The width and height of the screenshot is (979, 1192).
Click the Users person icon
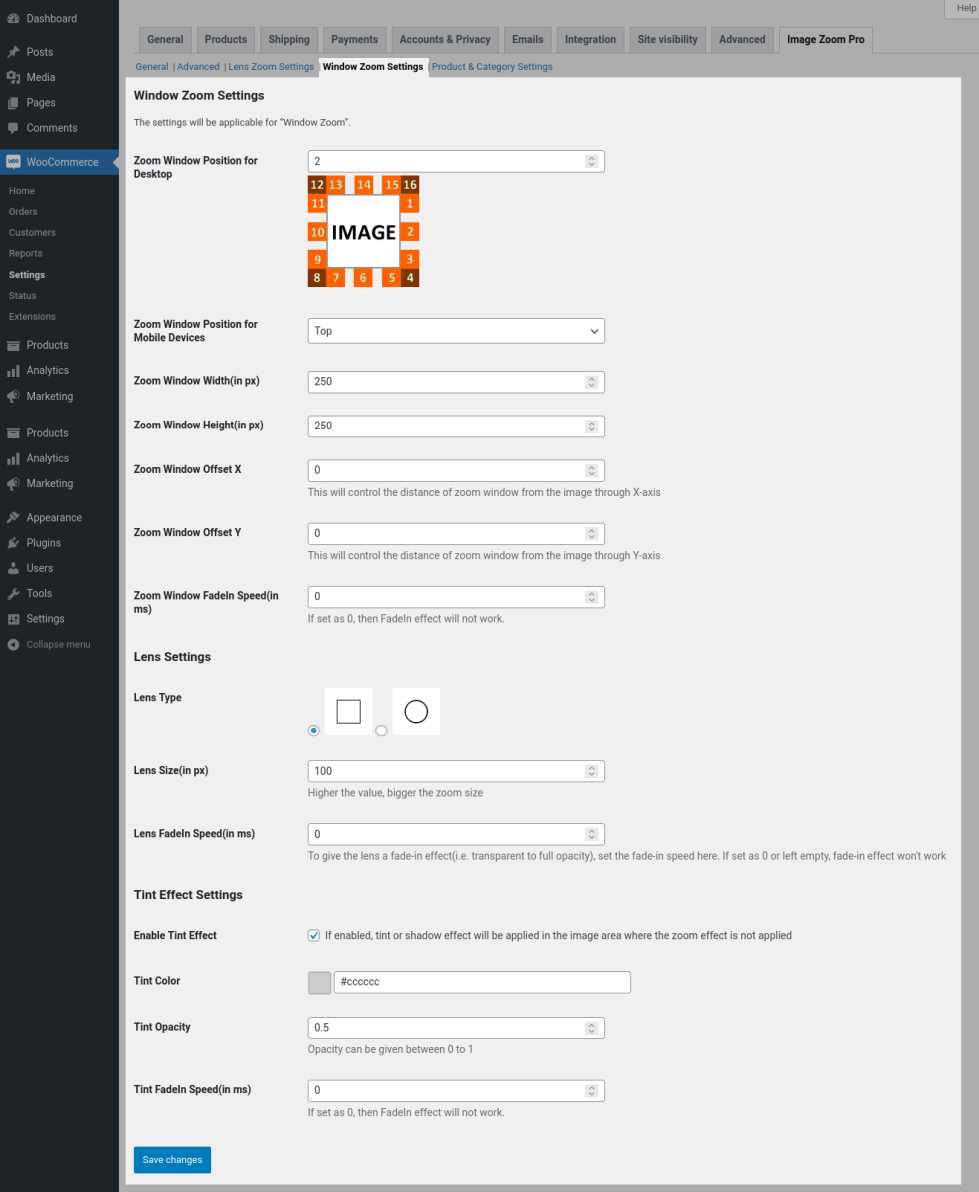pyautogui.click(x=13, y=568)
